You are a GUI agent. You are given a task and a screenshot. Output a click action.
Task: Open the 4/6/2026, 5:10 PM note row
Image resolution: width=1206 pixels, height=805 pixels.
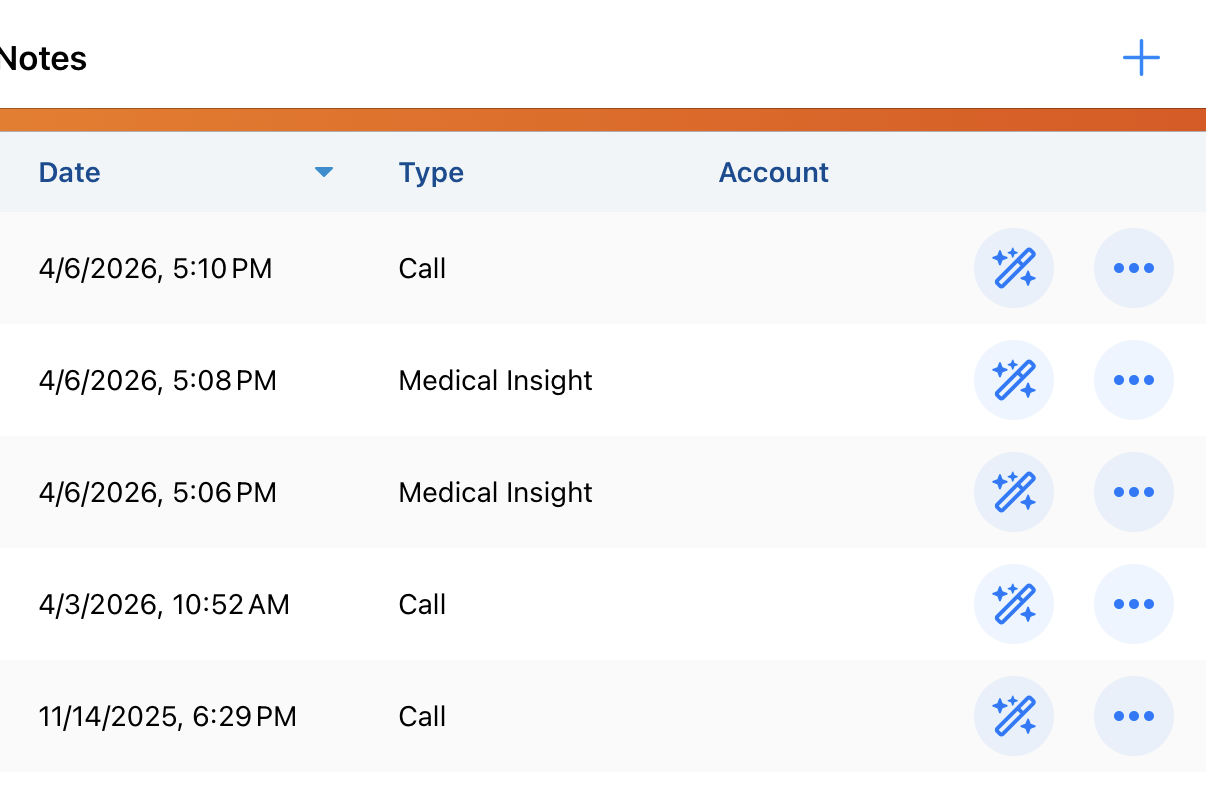click(x=155, y=268)
